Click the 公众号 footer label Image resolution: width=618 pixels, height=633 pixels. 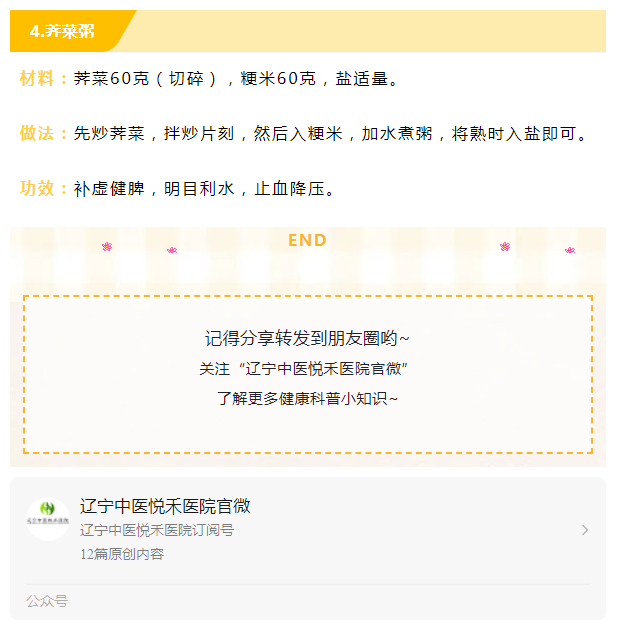(47, 601)
